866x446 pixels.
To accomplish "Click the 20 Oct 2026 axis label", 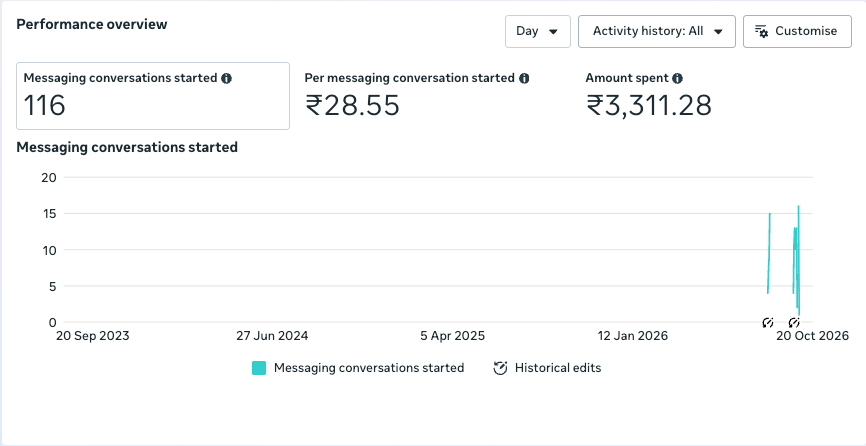I will [x=812, y=336].
